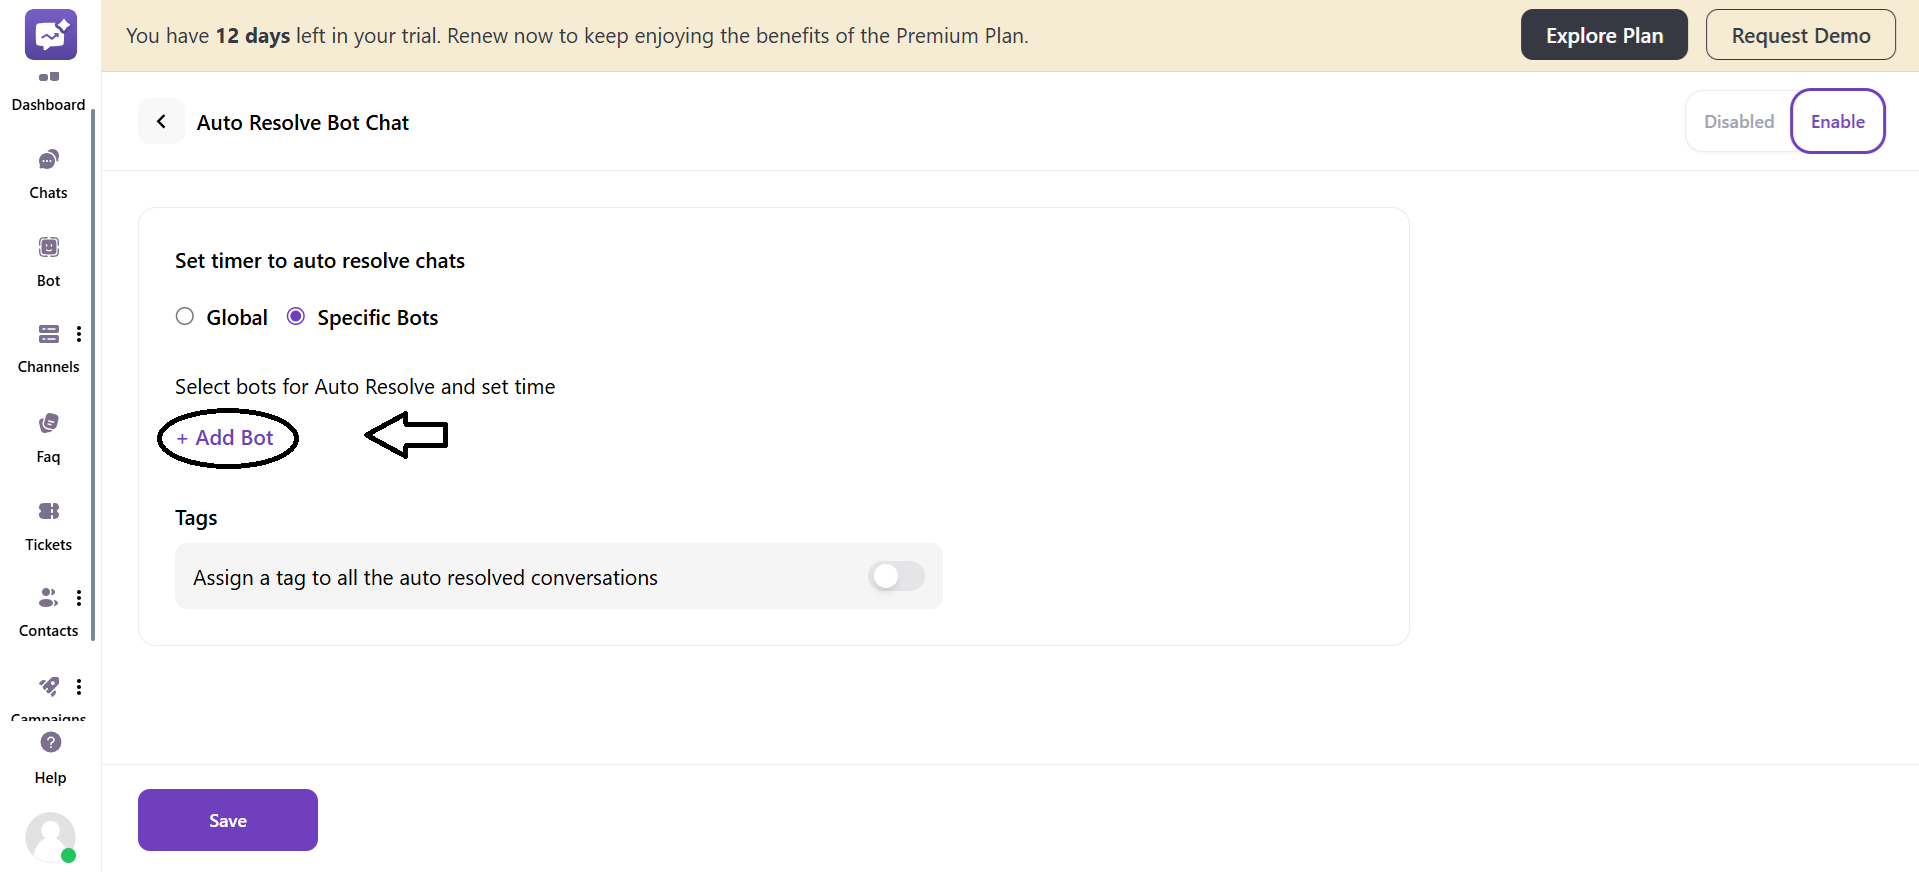Switch to the Disabled tab
Screen dimensions: 1919x876
(x=1738, y=122)
